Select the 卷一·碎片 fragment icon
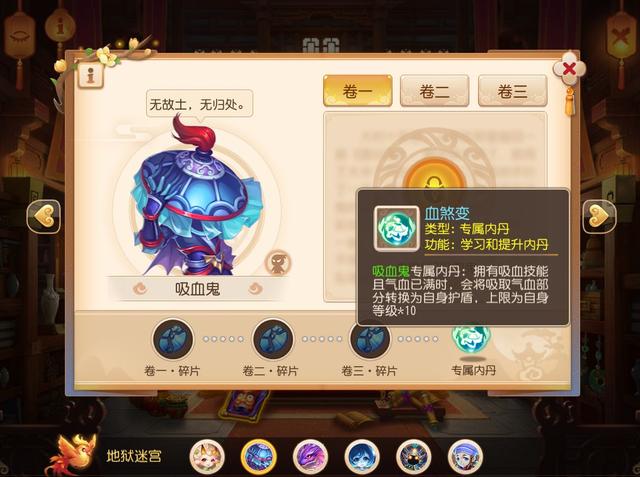Screen dimensions: 640x477 tap(173, 339)
